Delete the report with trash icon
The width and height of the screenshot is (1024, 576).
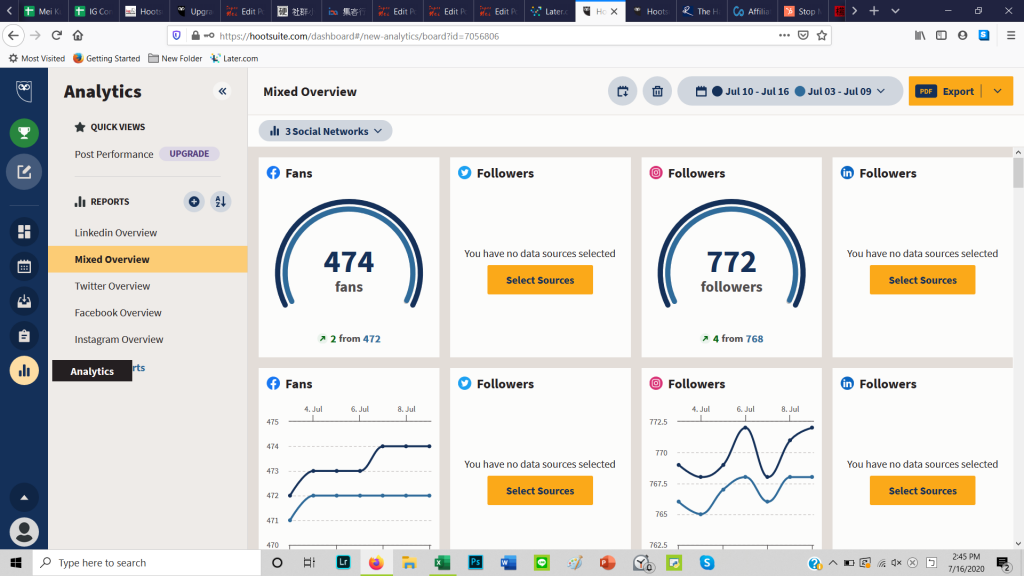point(657,91)
